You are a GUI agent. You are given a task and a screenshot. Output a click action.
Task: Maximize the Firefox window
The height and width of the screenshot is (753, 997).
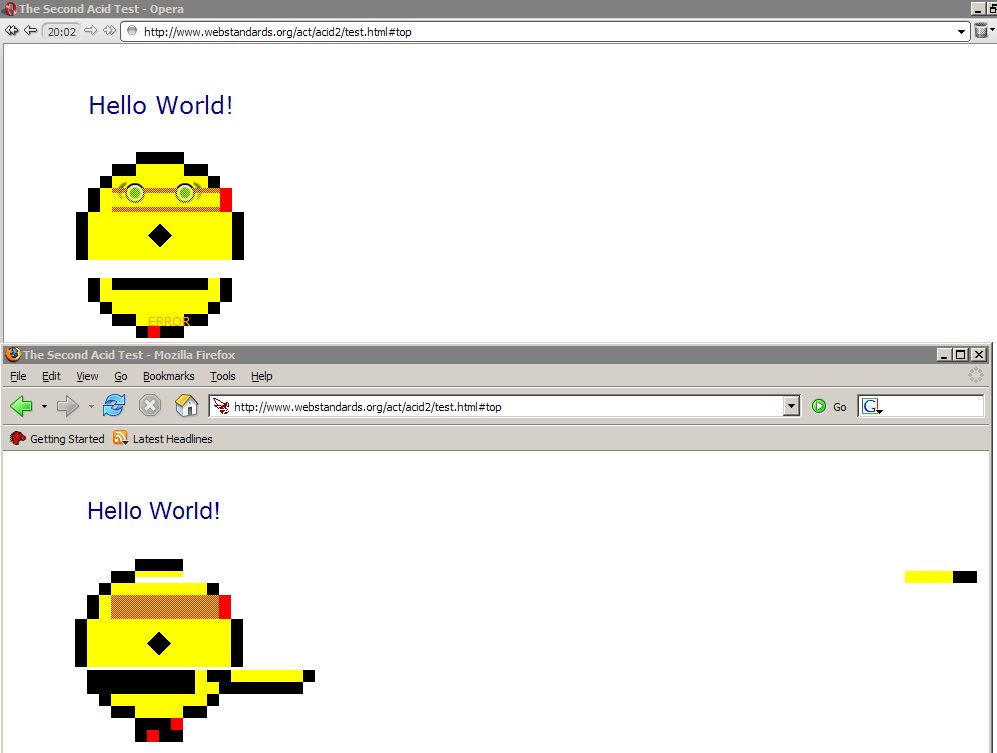click(x=961, y=355)
